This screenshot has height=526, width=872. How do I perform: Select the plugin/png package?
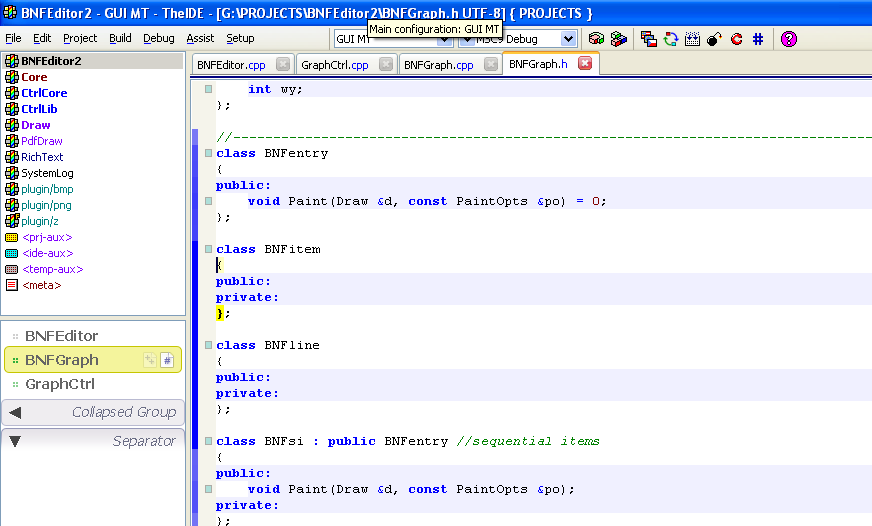pos(47,205)
